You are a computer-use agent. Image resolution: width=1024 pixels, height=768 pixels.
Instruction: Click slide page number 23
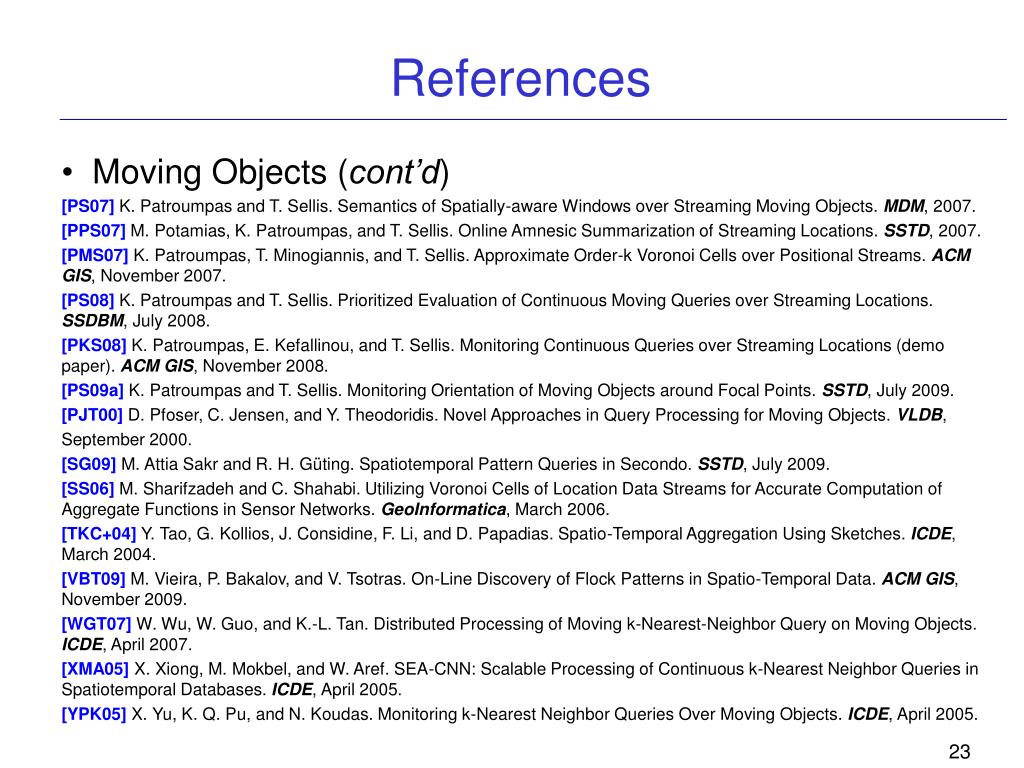[x=959, y=752]
